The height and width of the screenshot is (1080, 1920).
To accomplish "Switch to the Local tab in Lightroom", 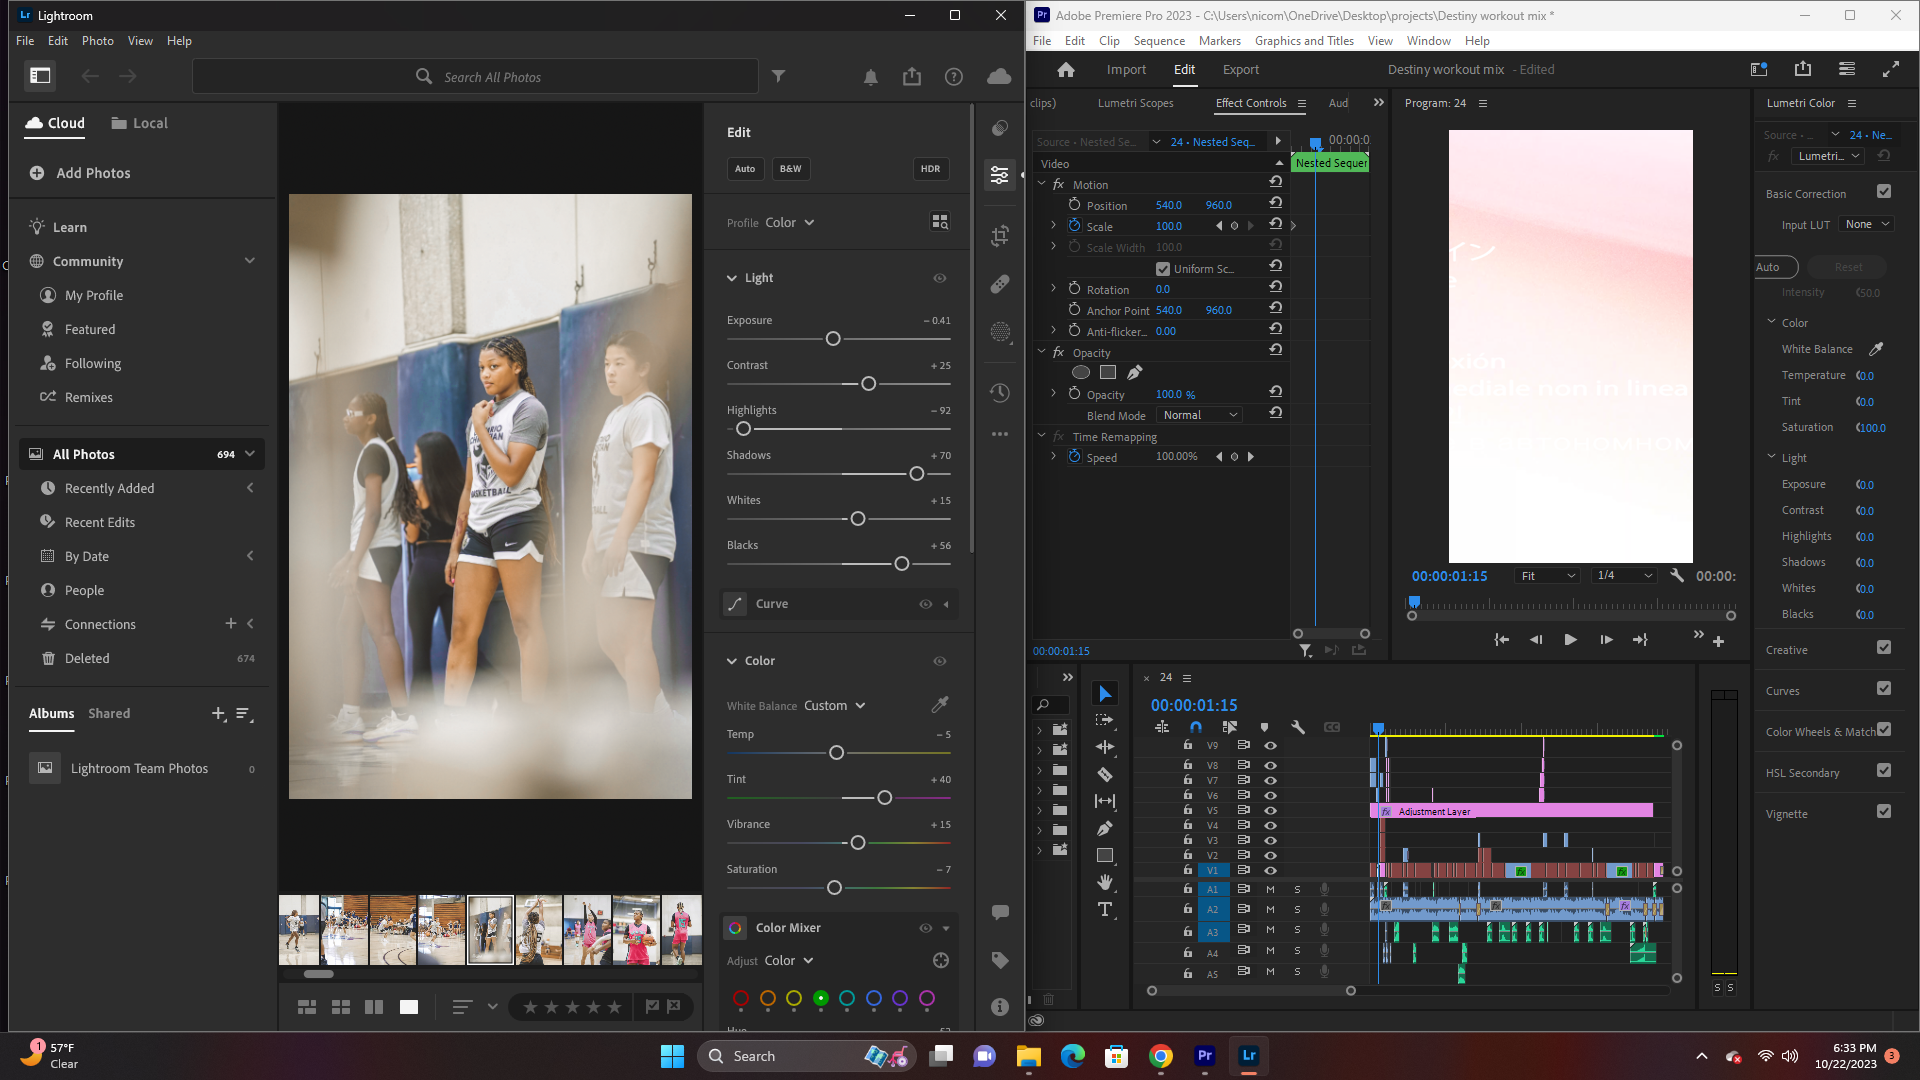I will 139,123.
